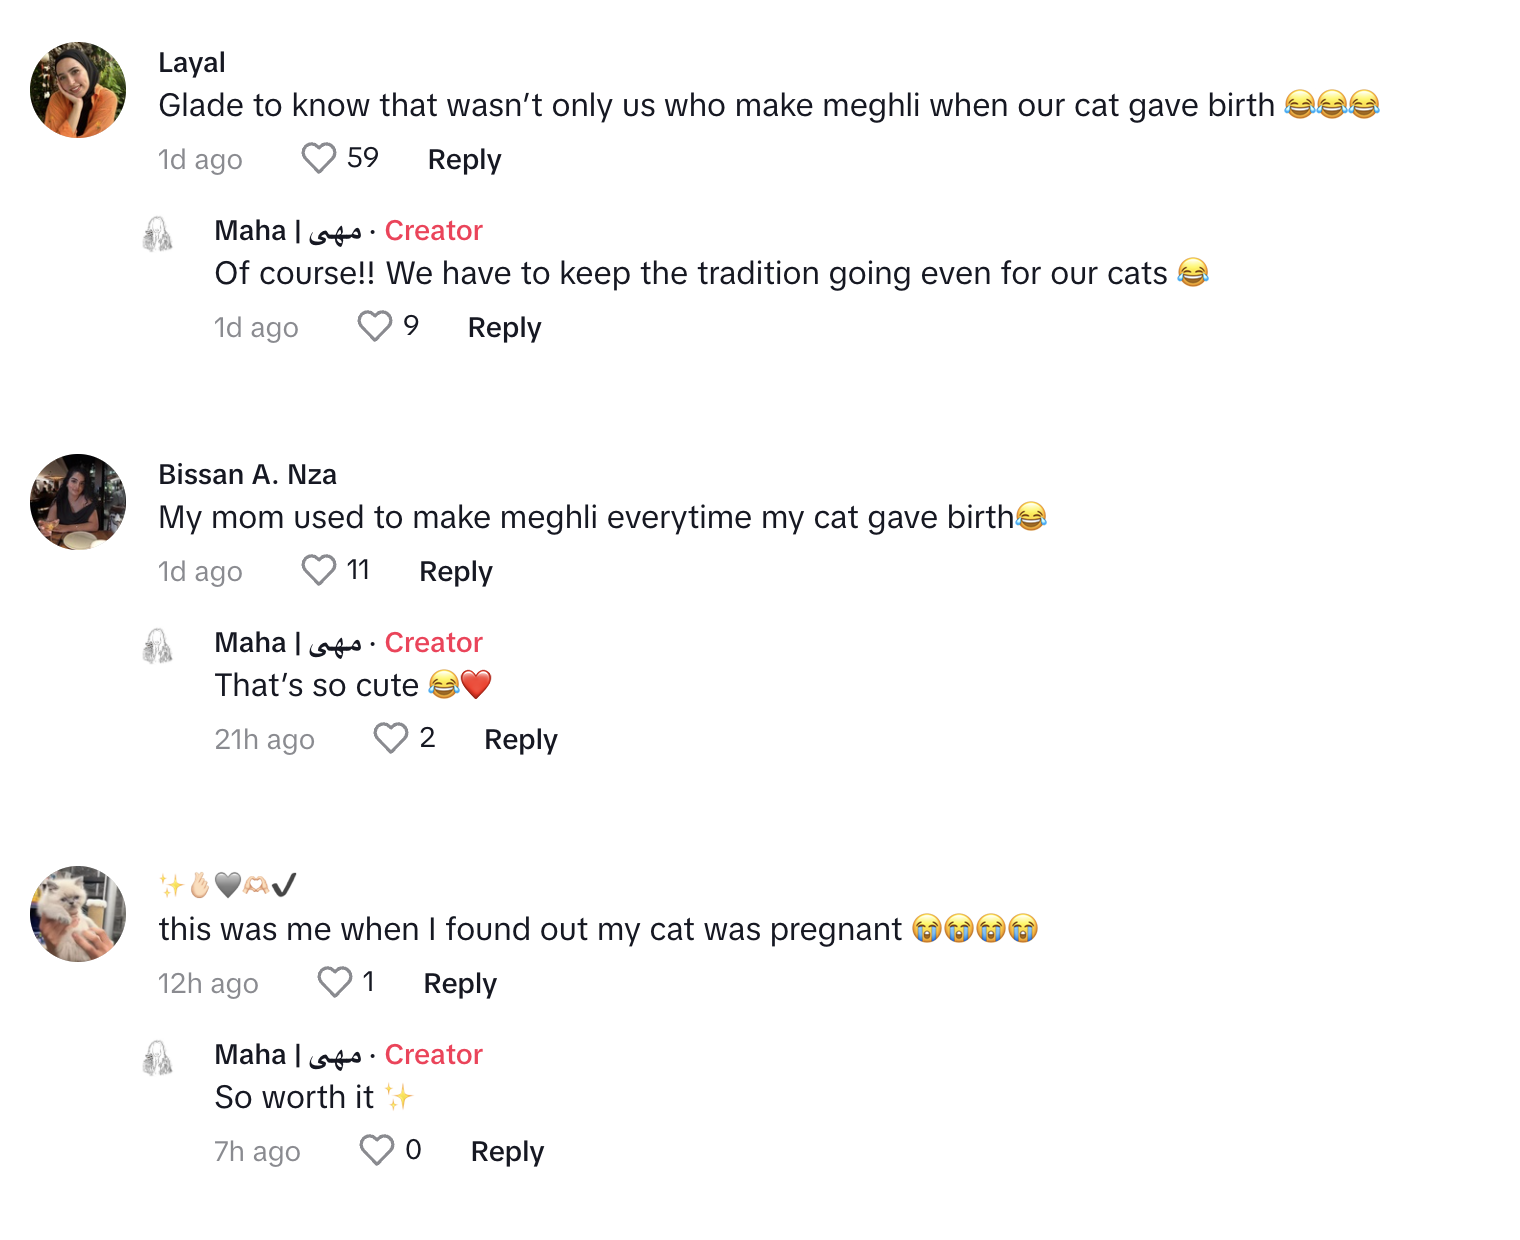Reply to the pregnant cat comment
Viewport: 1520px width, 1240px height.
pos(460,984)
